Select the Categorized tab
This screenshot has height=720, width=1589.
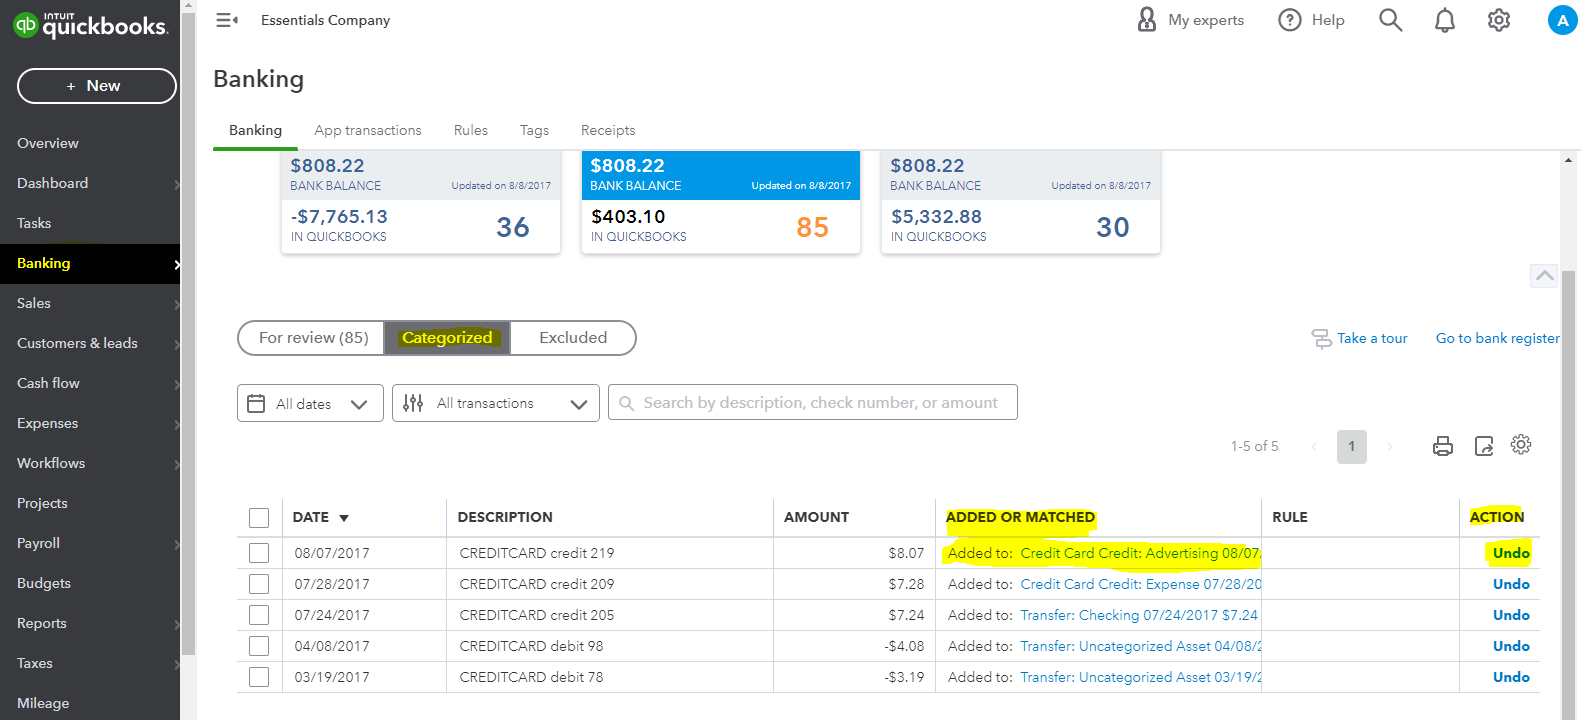click(x=447, y=338)
